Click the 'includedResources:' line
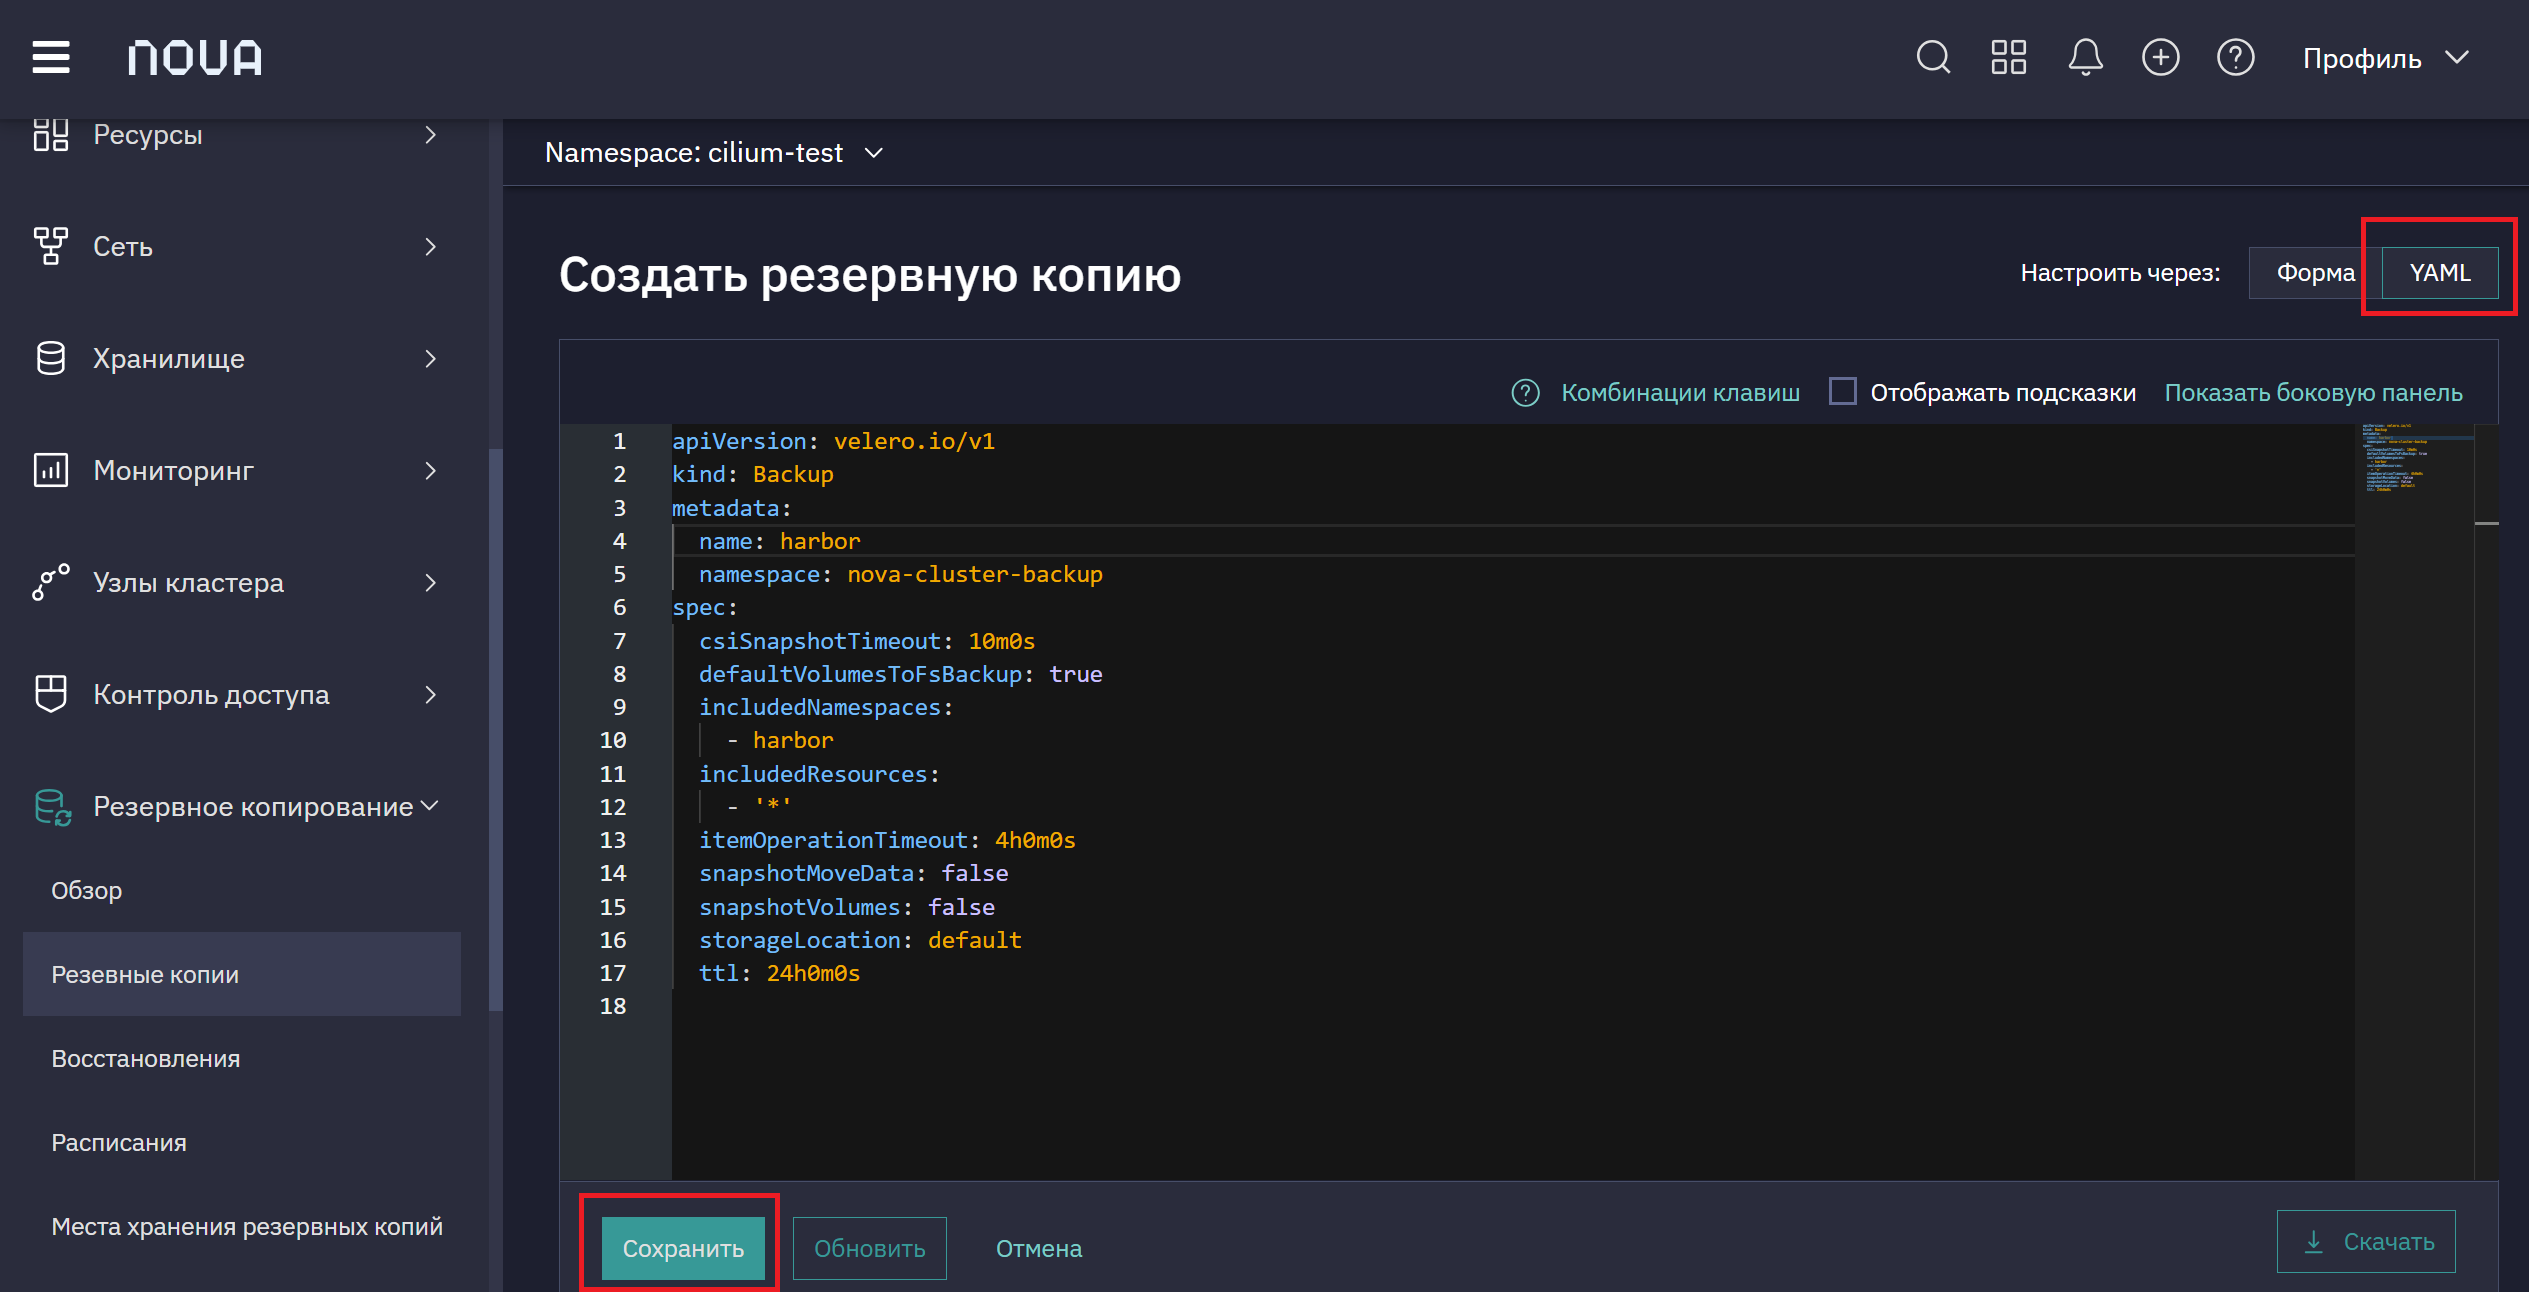The height and width of the screenshot is (1292, 2529). point(819,774)
